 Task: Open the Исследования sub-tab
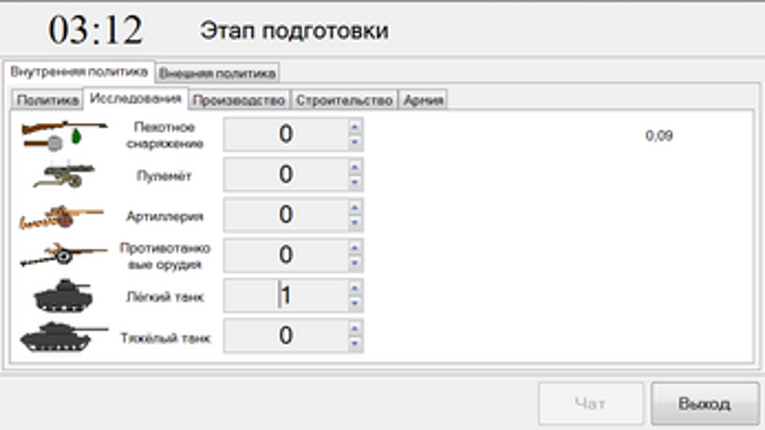(136, 99)
